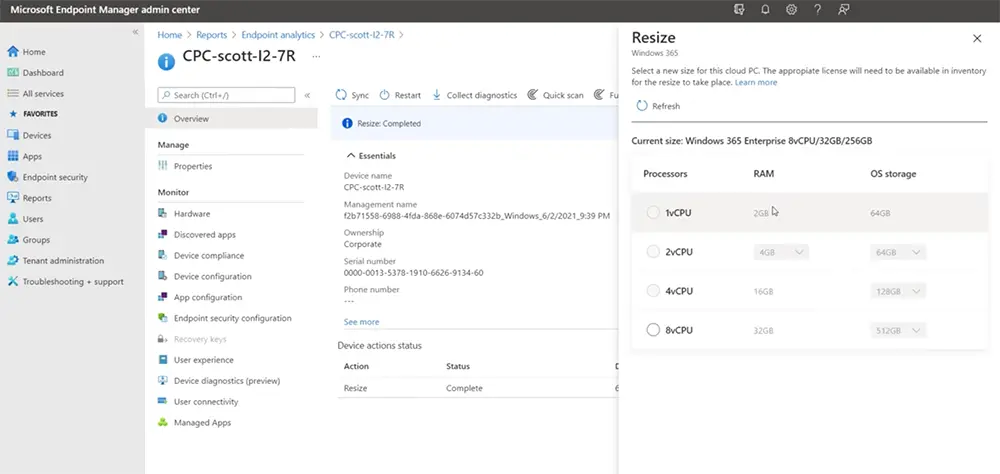Click the Managed Apps icon

point(162,422)
